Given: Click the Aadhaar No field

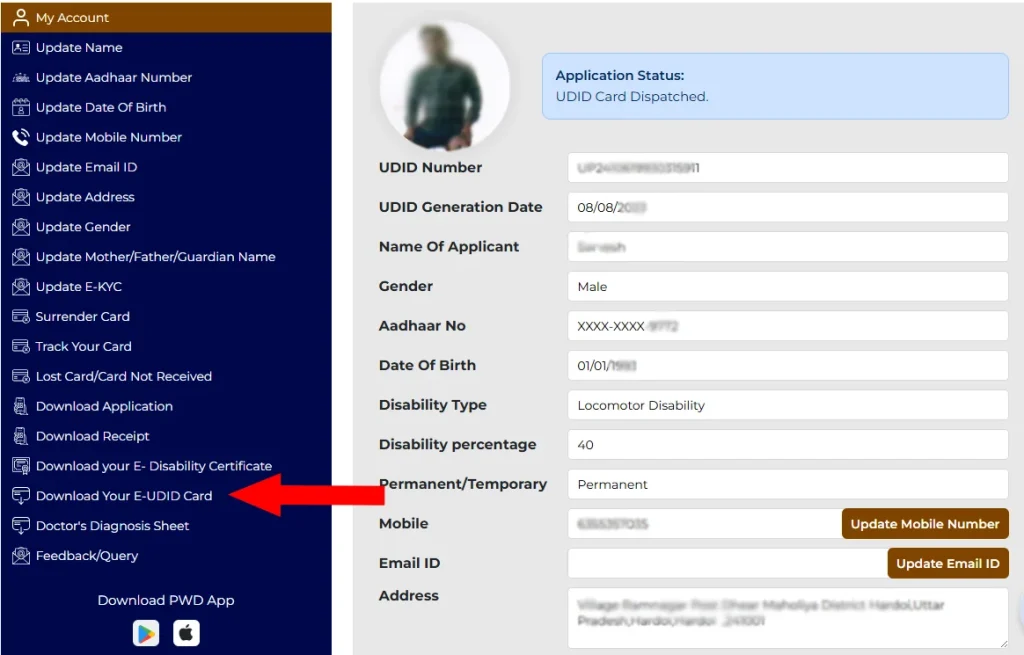Looking at the screenshot, I should (788, 326).
